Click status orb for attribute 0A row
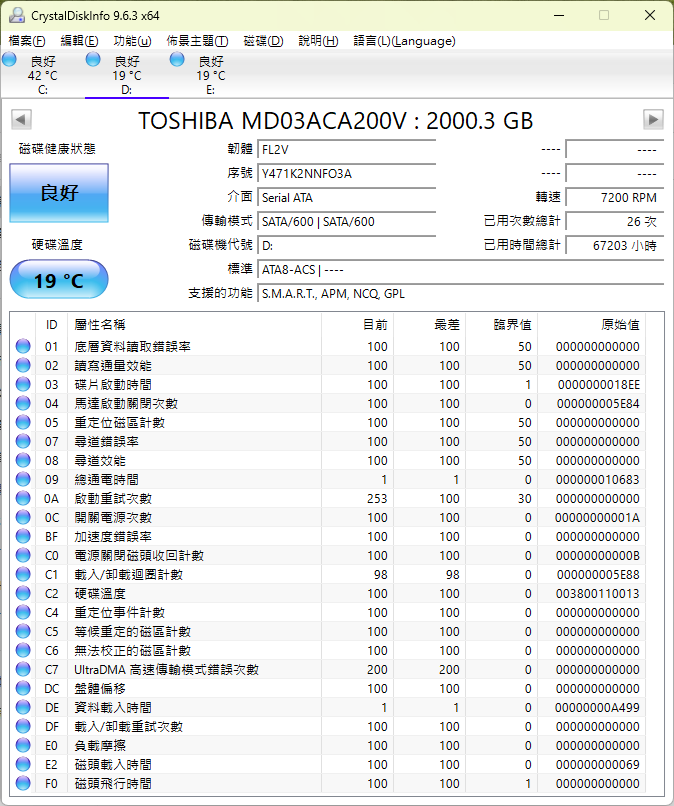The width and height of the screenshot is (674, 806). coord(23,498)
